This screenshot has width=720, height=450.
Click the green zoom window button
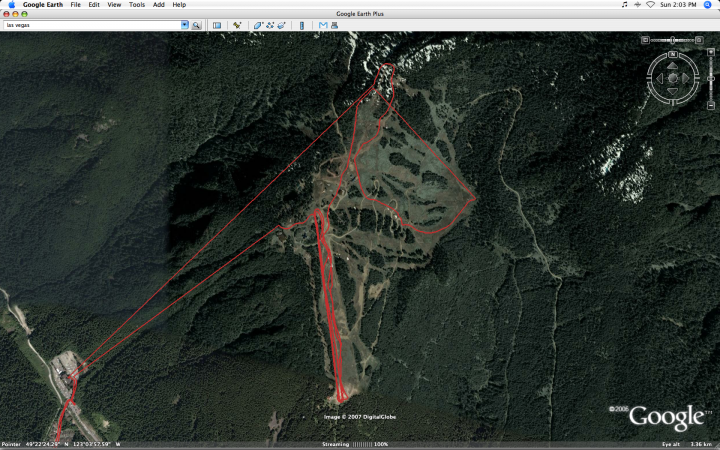point(24,14)
